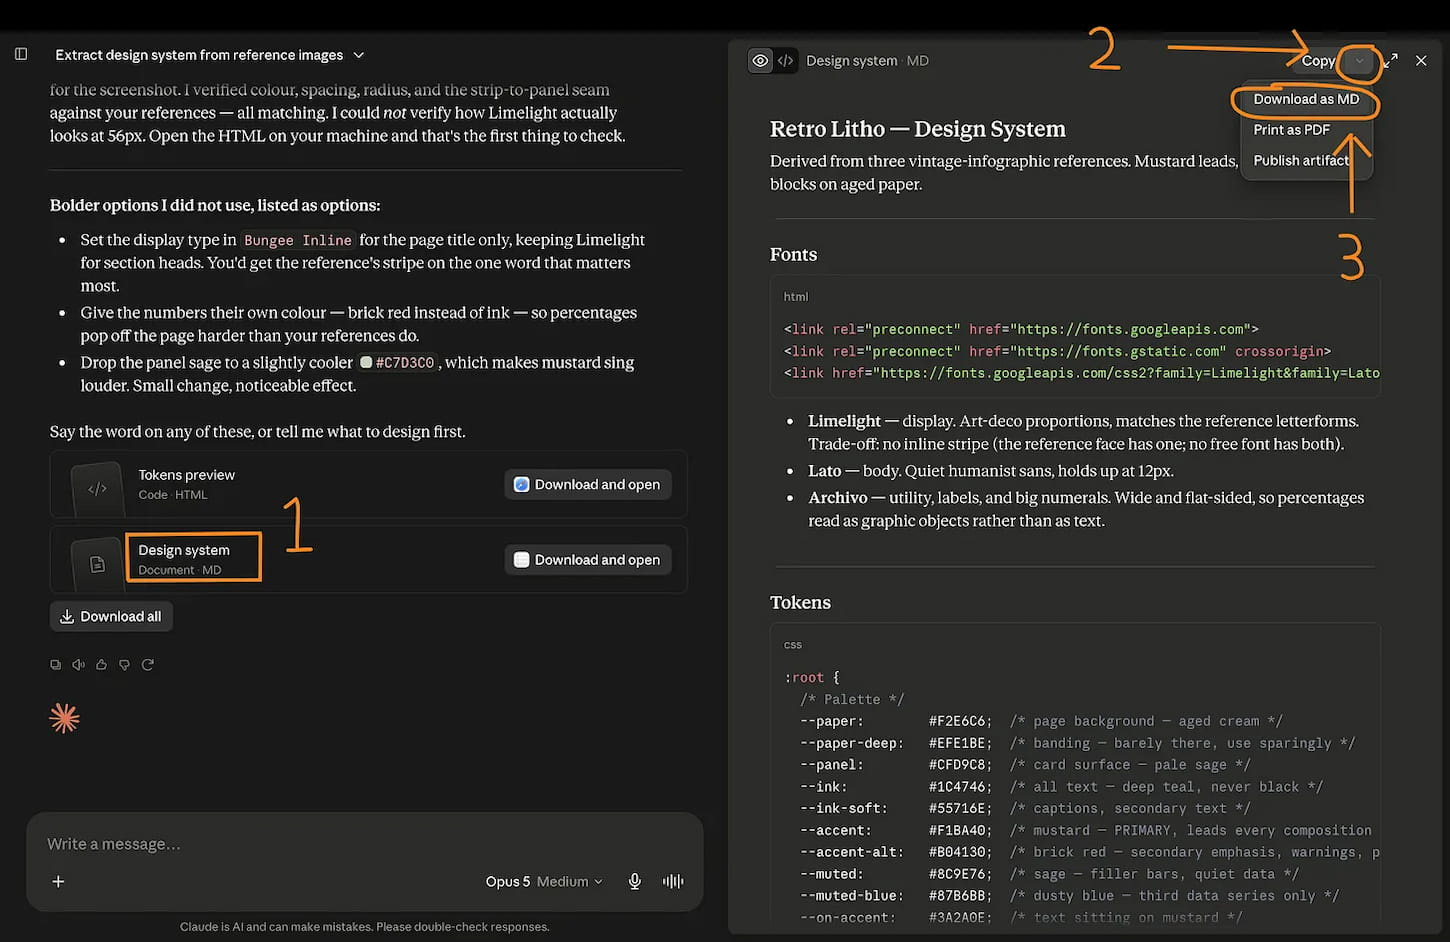Open the chat title dropdown chevron

359,55
